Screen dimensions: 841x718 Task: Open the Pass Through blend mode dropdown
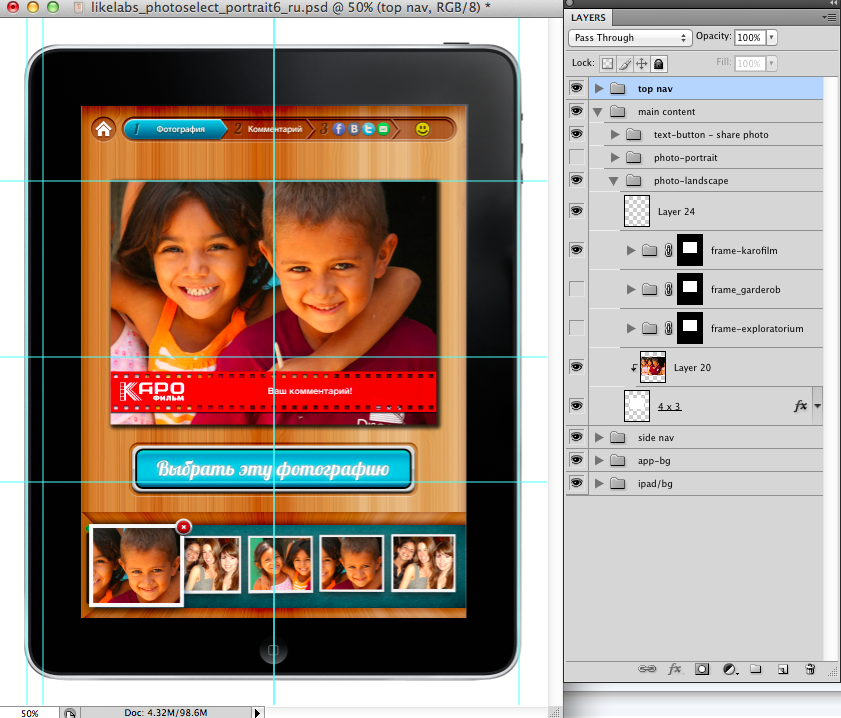click(630, 37)
